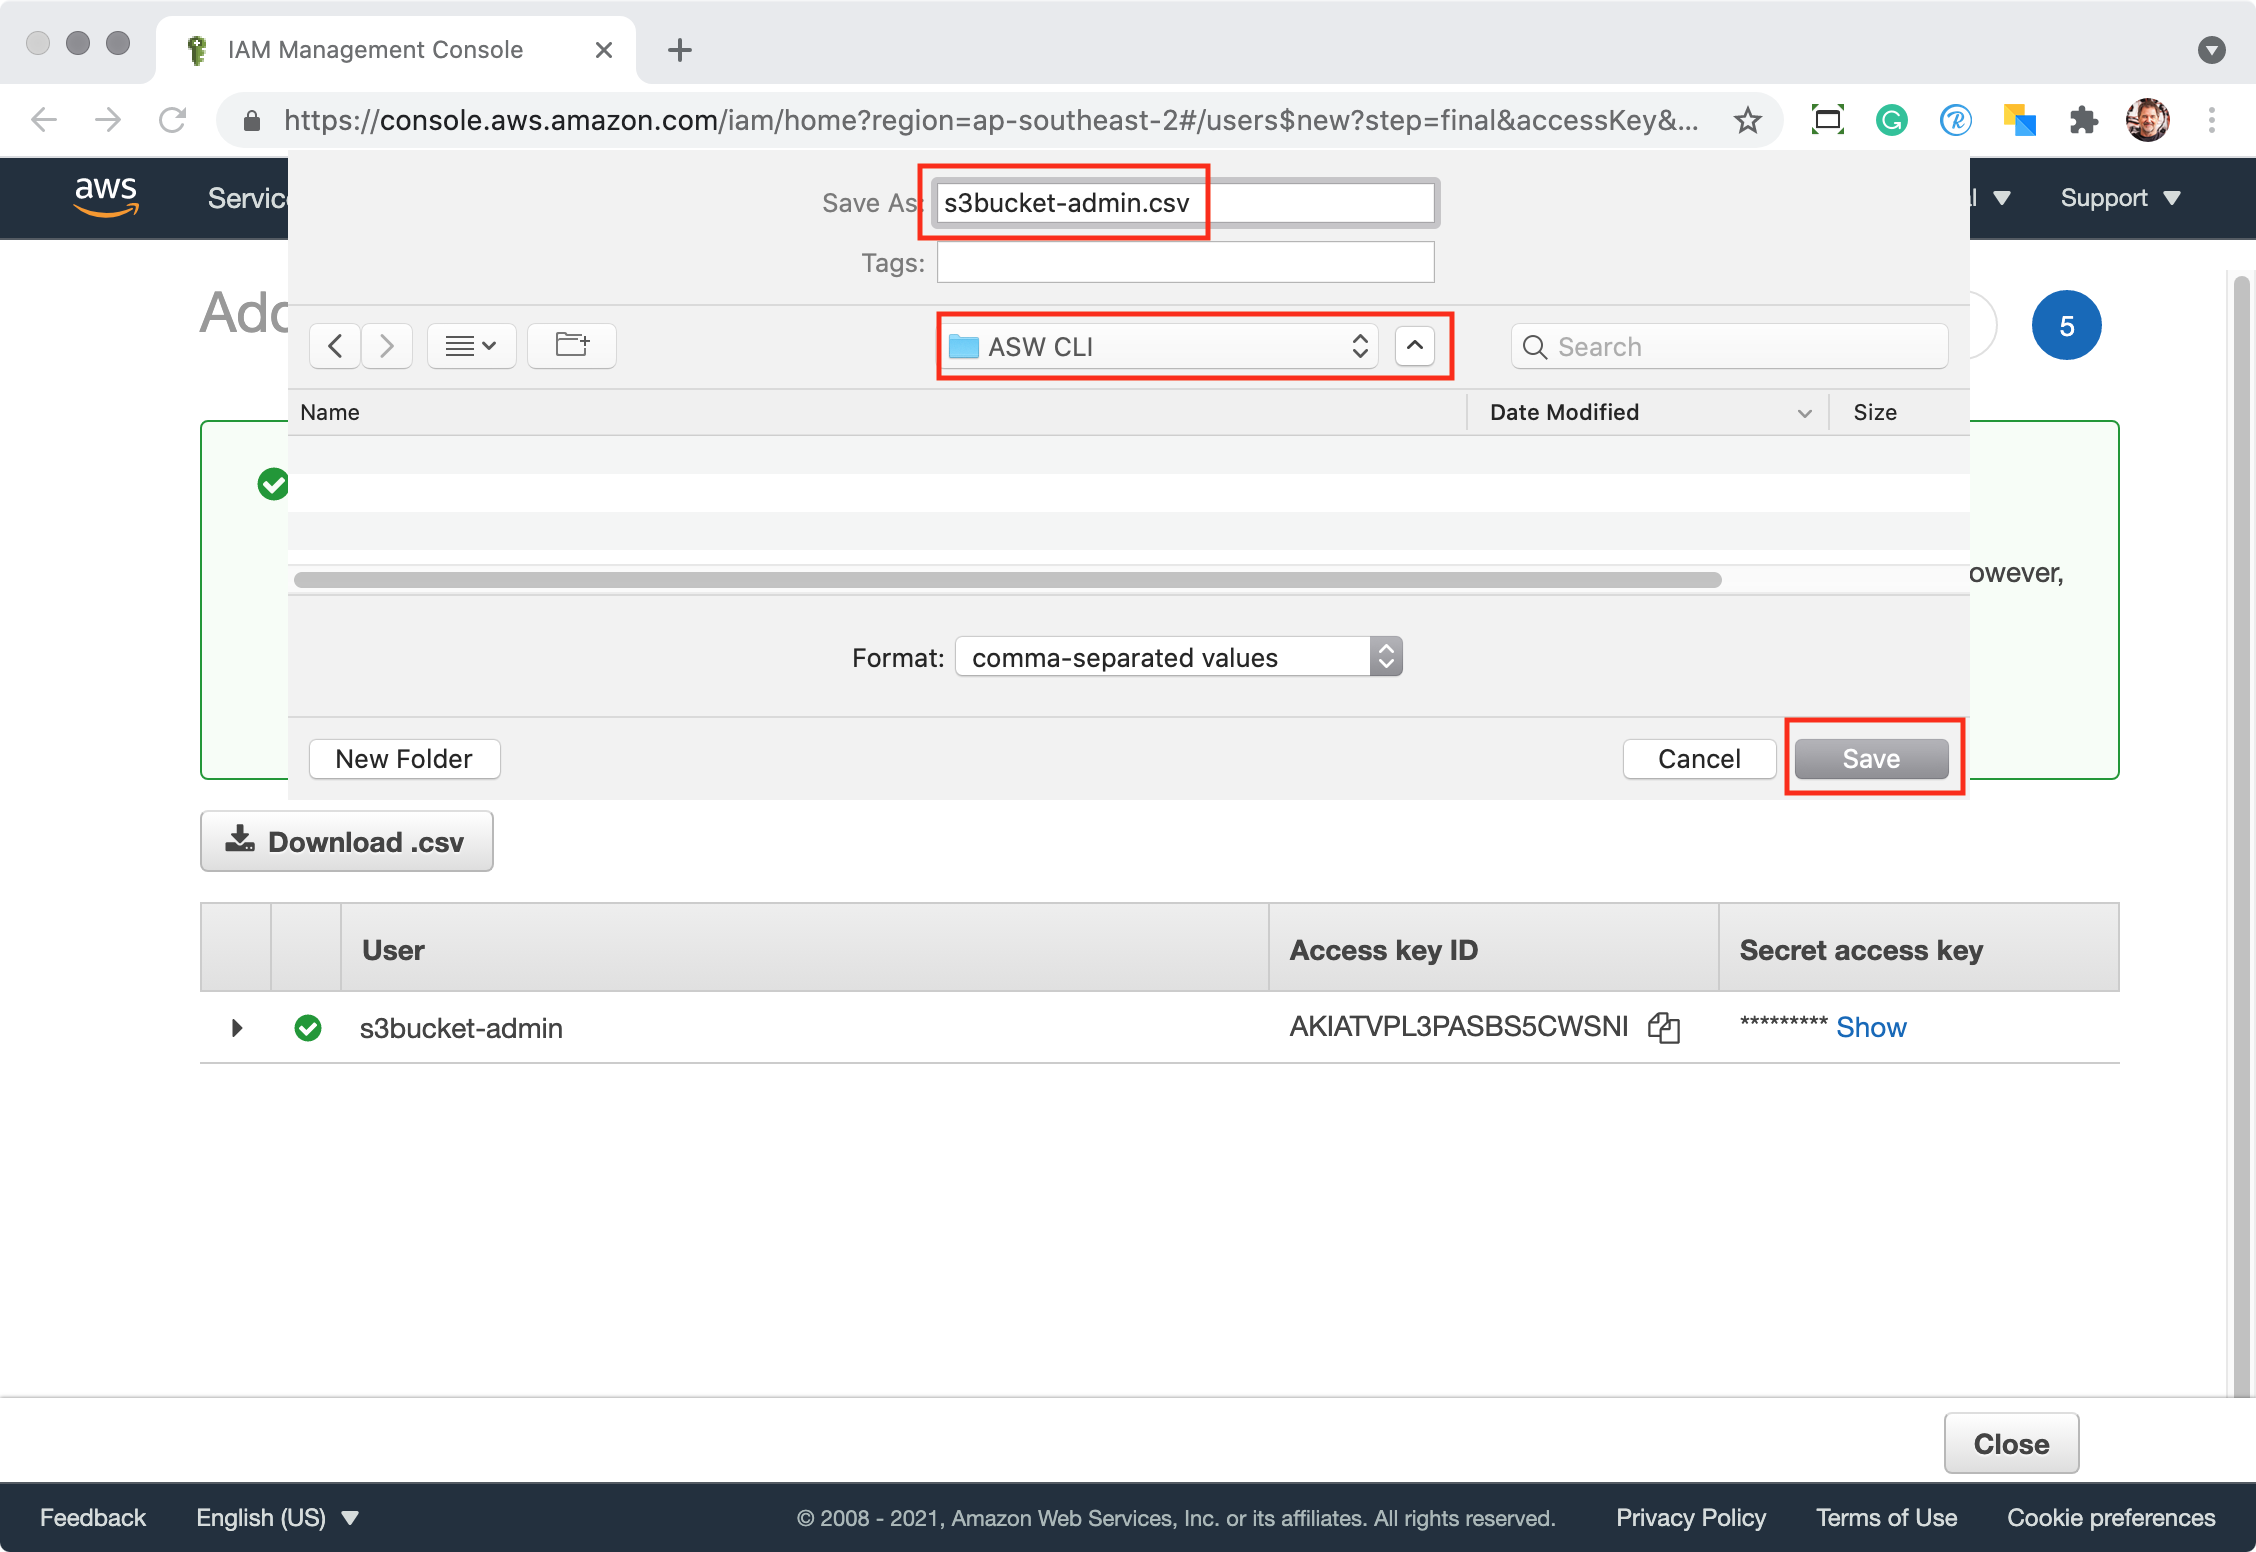
Task: Change the file list view mode dropdown
Action: click(x=471, y=346)
